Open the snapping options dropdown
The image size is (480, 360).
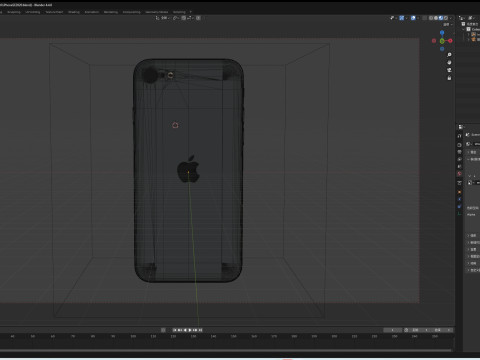[x=190, y=18]
